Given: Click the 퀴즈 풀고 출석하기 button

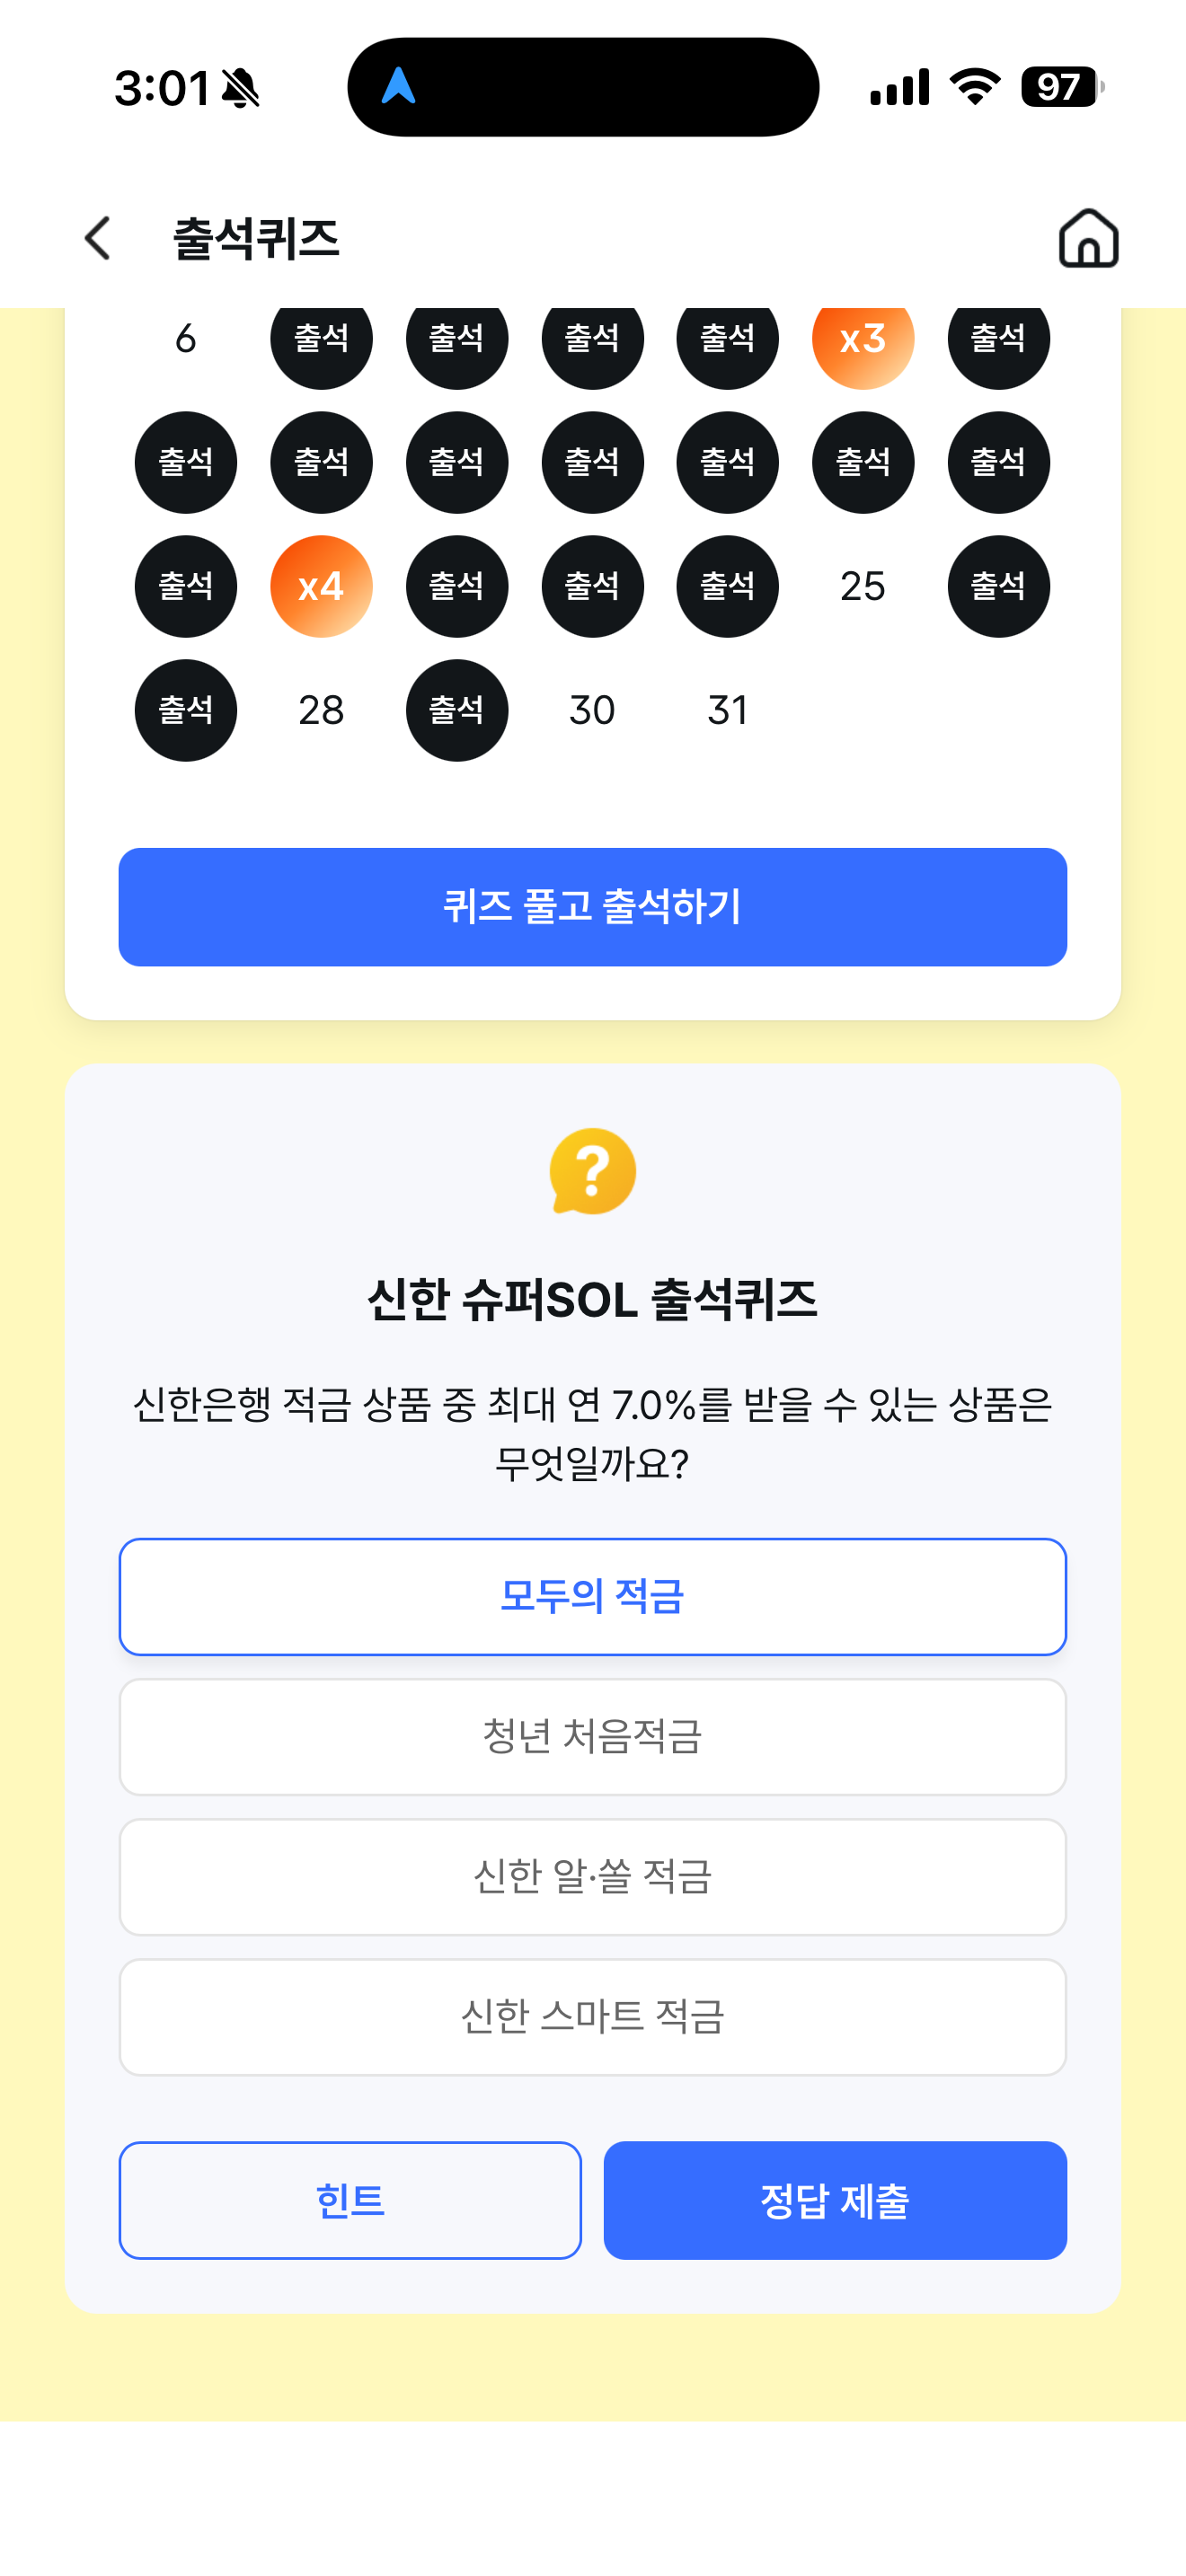Looking at the screenshot, I should (593, 907).
